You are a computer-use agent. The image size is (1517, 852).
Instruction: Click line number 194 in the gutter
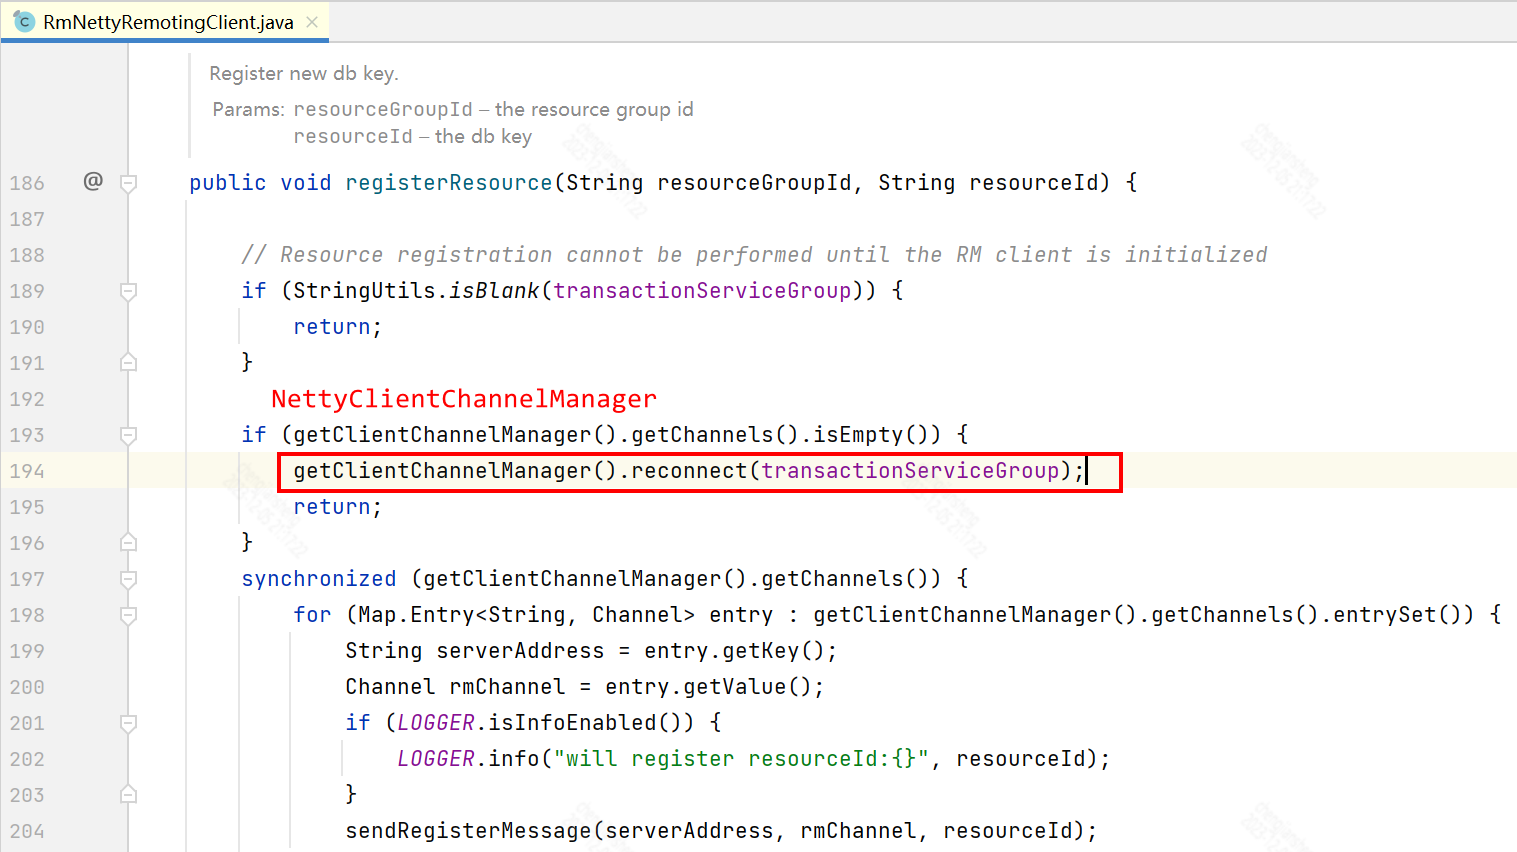pyautogui.click(x=27, y=471)
